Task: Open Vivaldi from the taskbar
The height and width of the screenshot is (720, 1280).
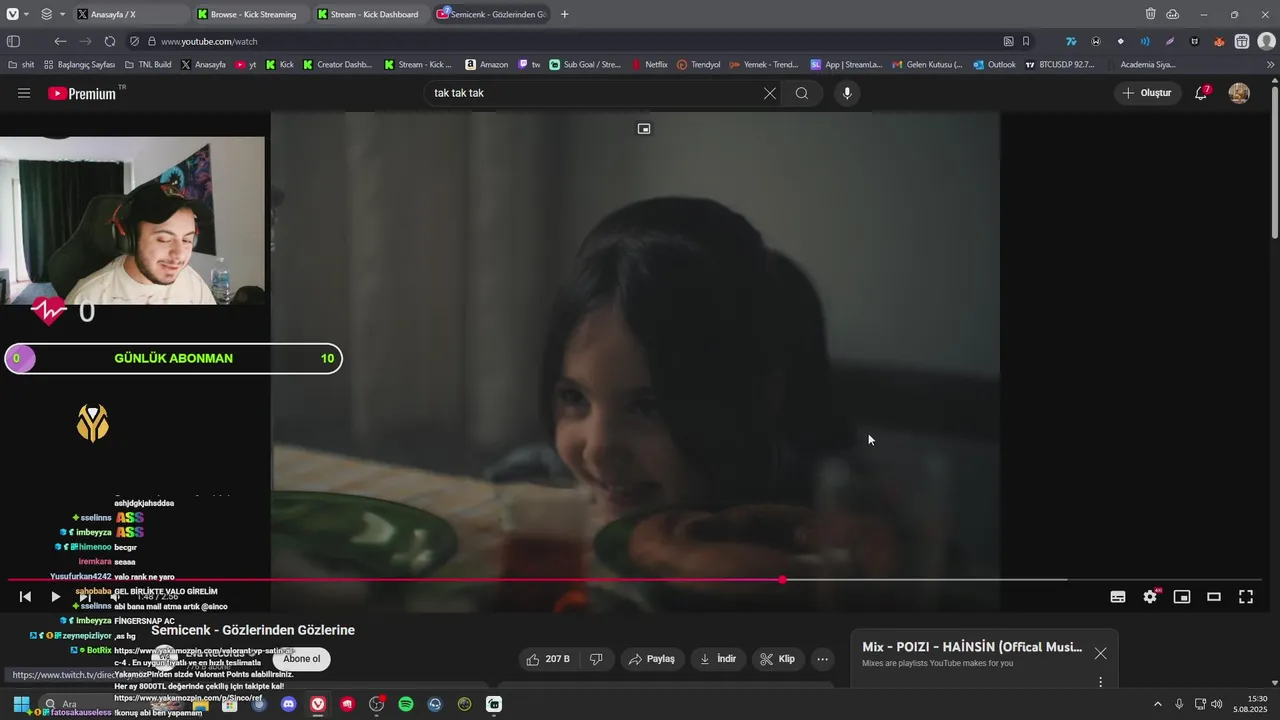Action: coord(318,704)
